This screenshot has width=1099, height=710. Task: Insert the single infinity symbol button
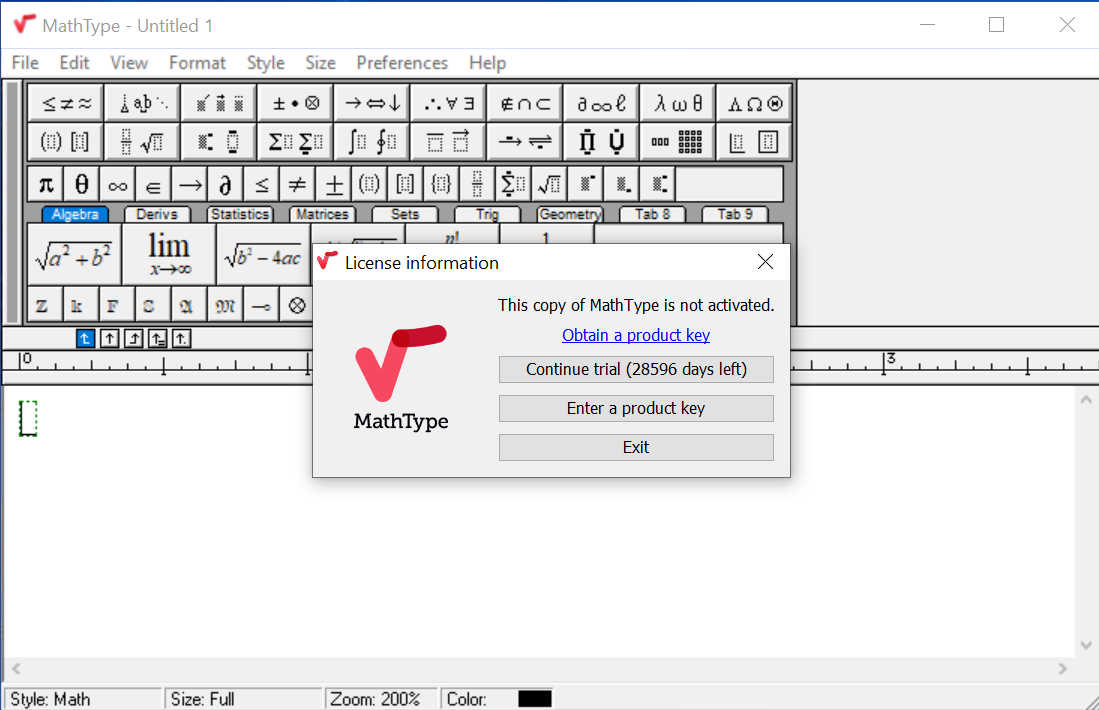pyautogui.click(x=117, y=184)
